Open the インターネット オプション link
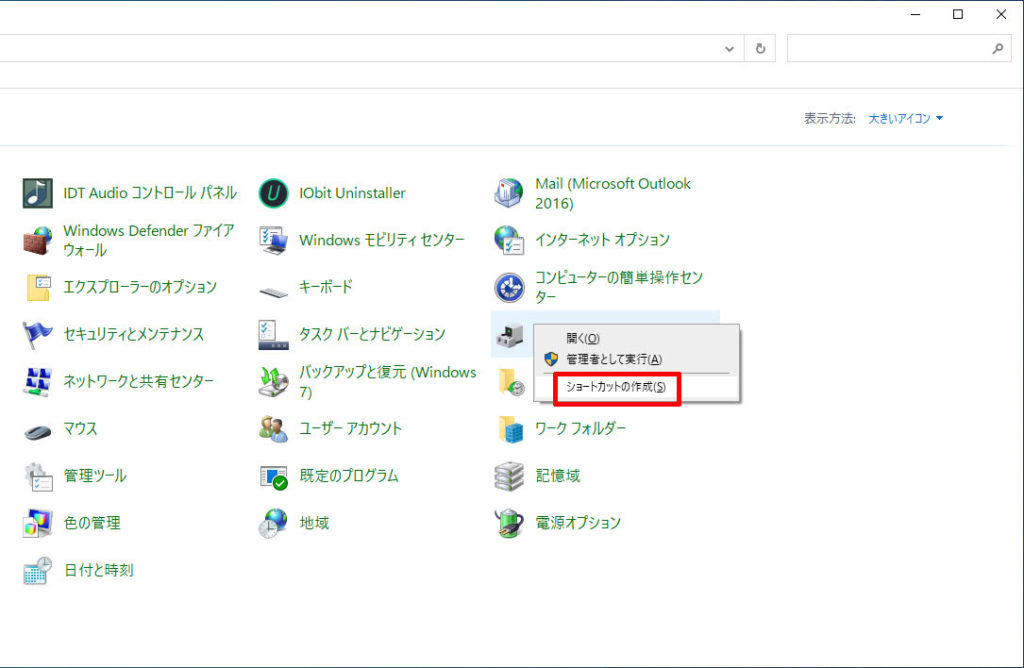The image size is (1024, 668). (602, 240)
